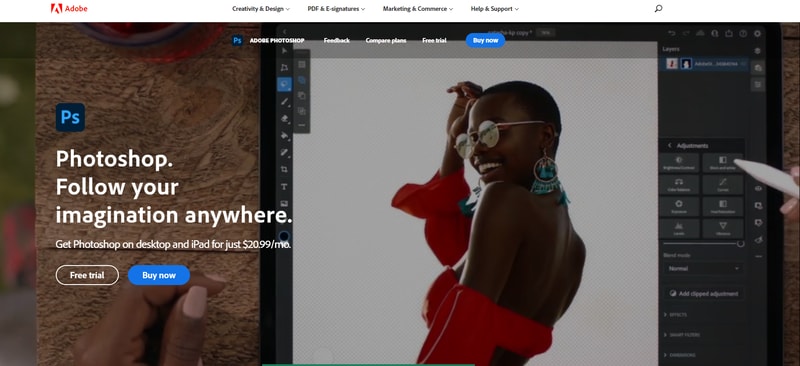Click the hero blue Buy now button

tap(159, 275)
